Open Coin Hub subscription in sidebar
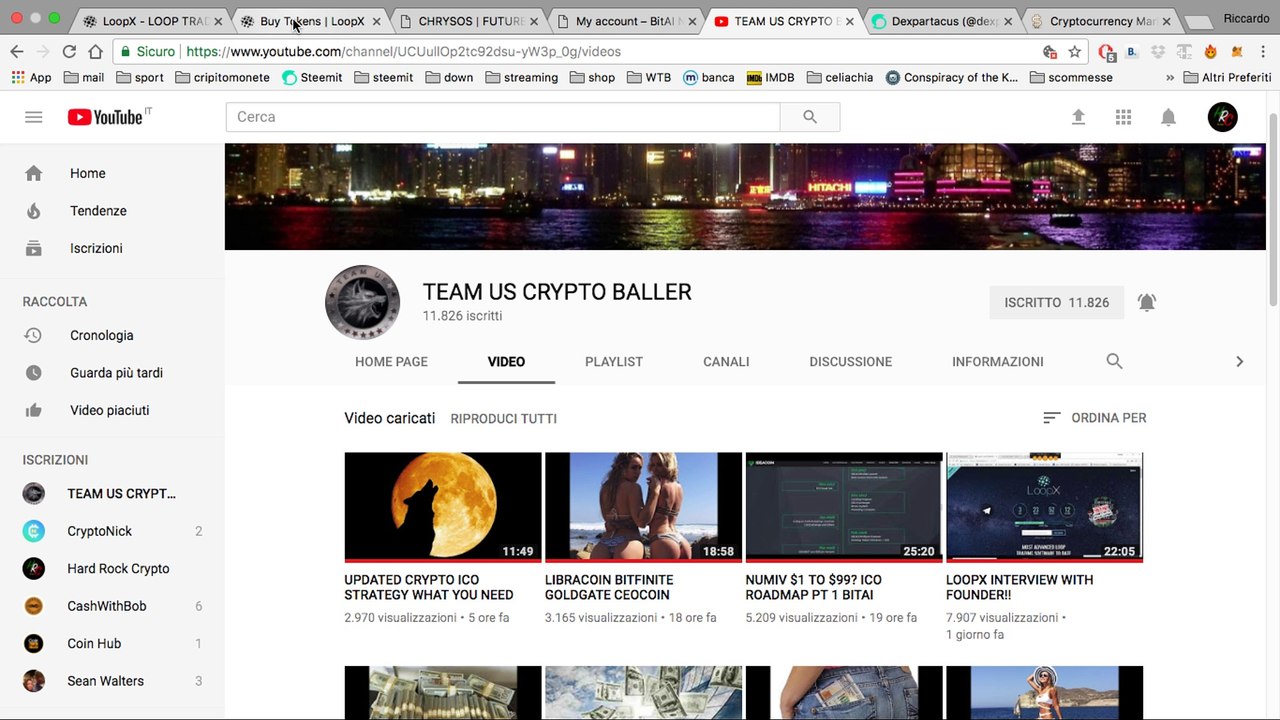This screenshot has width=1280, height=720. coord(112,644)
